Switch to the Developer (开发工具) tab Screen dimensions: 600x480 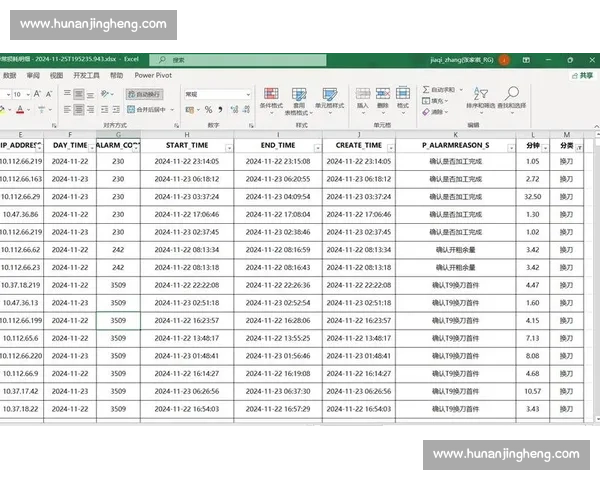pos(87,75)
